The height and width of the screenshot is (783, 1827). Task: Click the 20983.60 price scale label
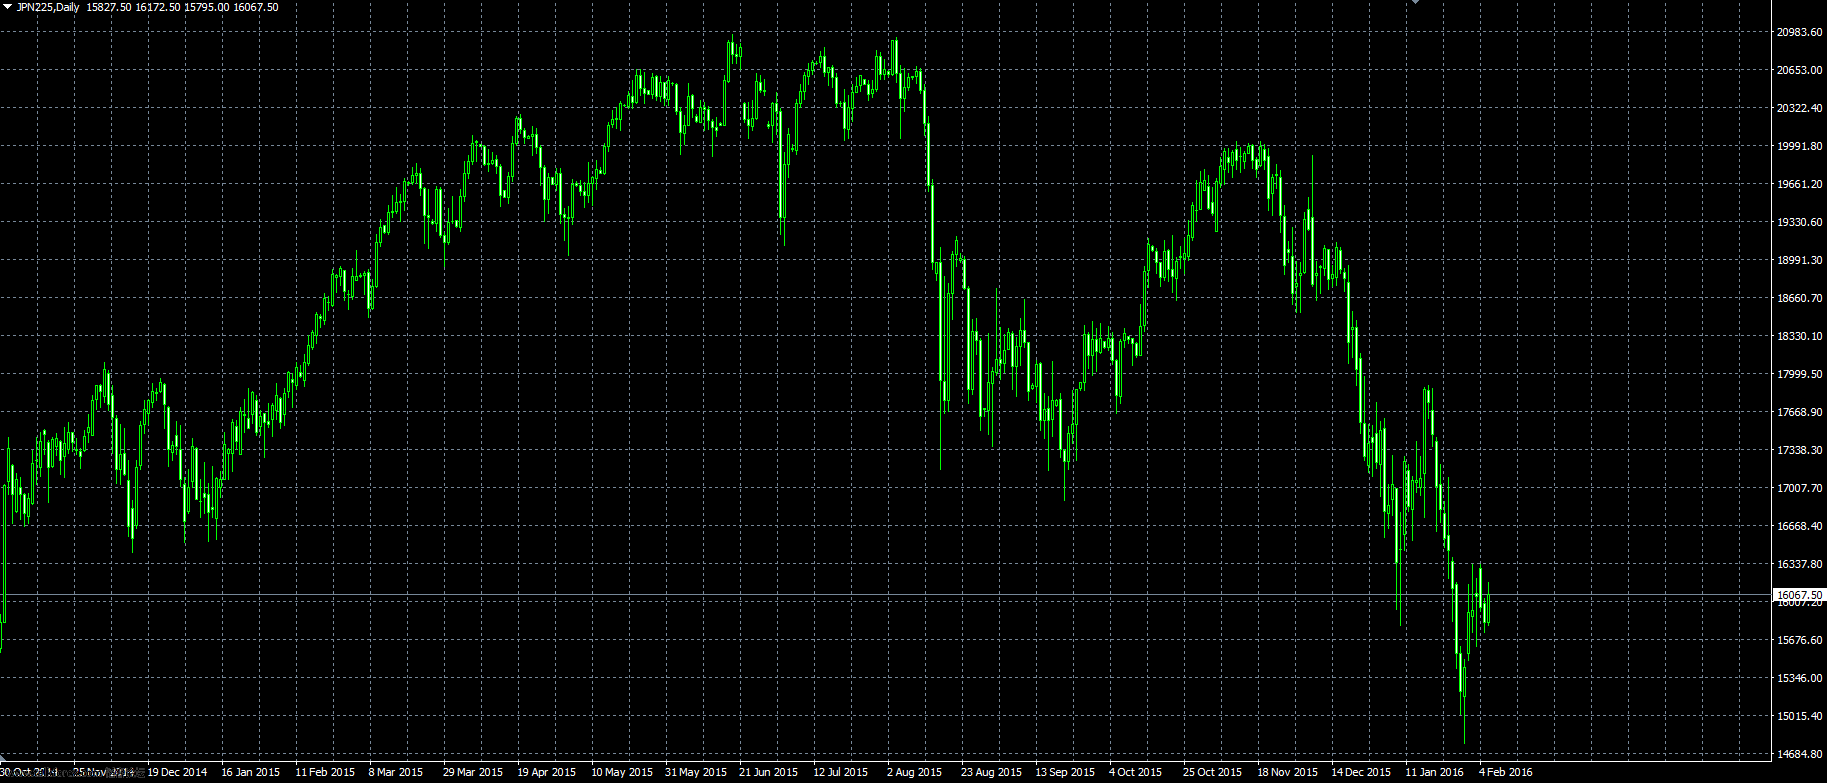(x=1799, y=32)
